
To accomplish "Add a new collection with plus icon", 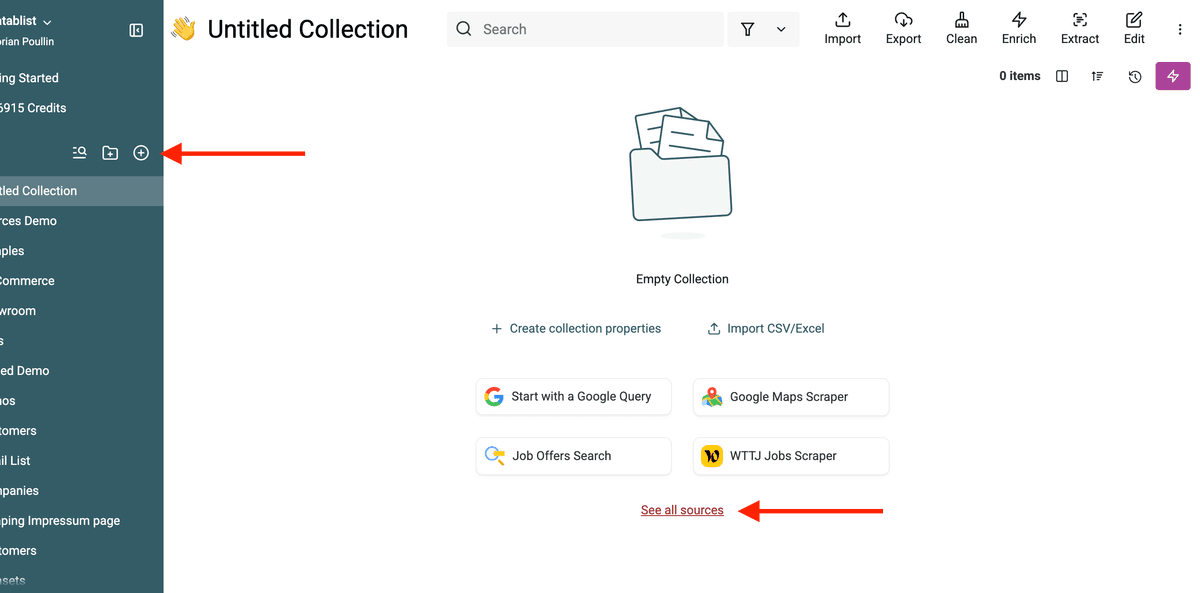I will [141, 153].
